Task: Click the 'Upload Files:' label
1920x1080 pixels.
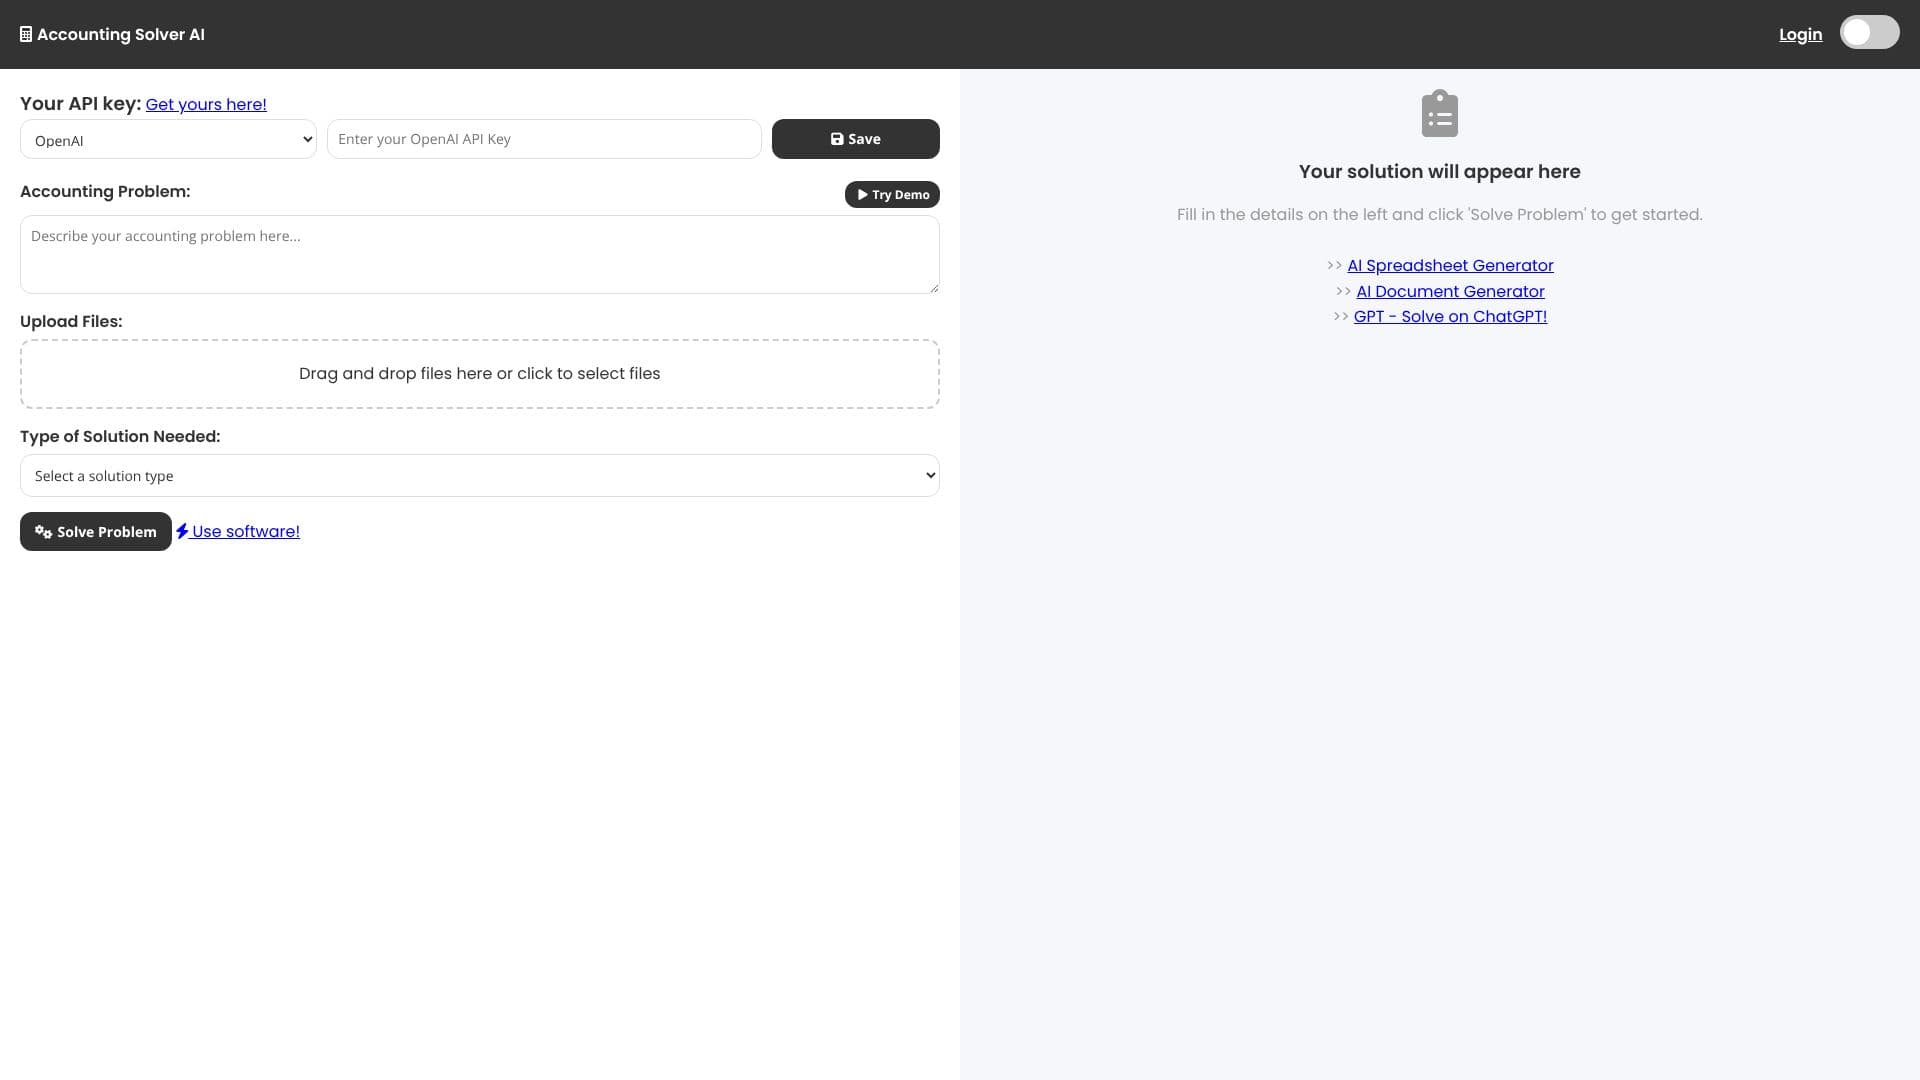Action: click(x=71, y=321)
